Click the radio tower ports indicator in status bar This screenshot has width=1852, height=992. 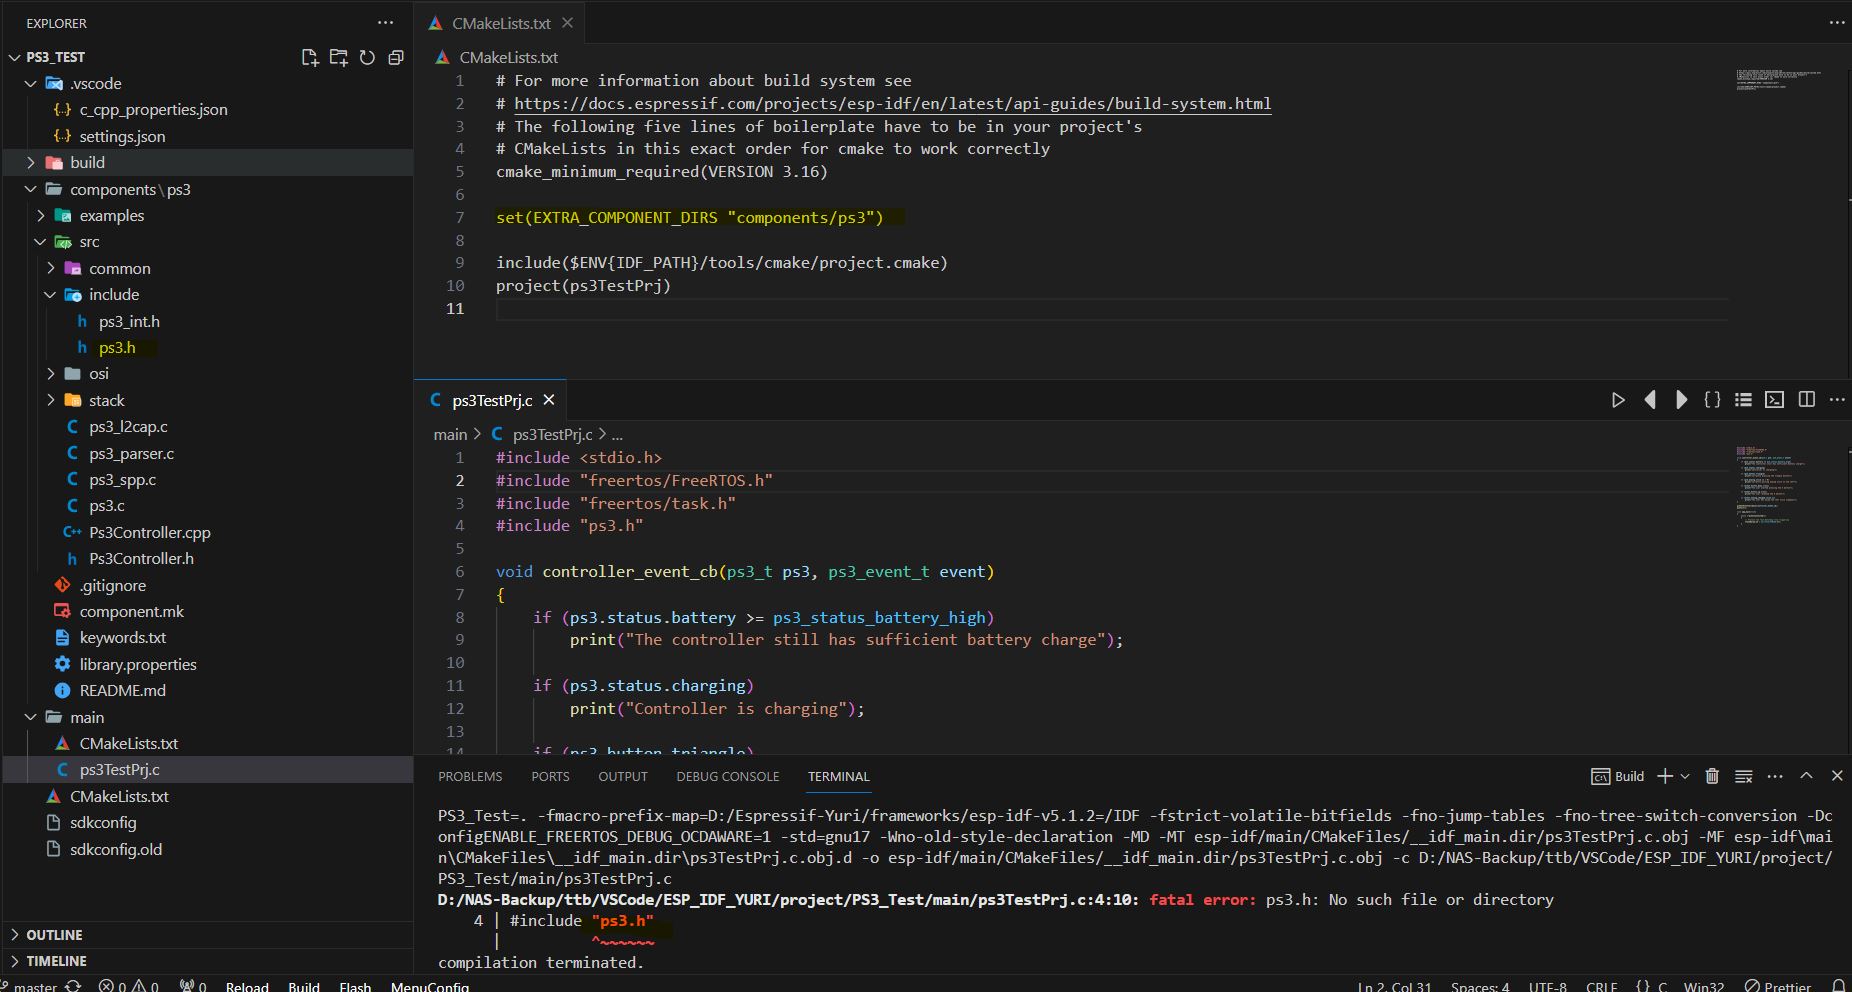tap(193, 986)
